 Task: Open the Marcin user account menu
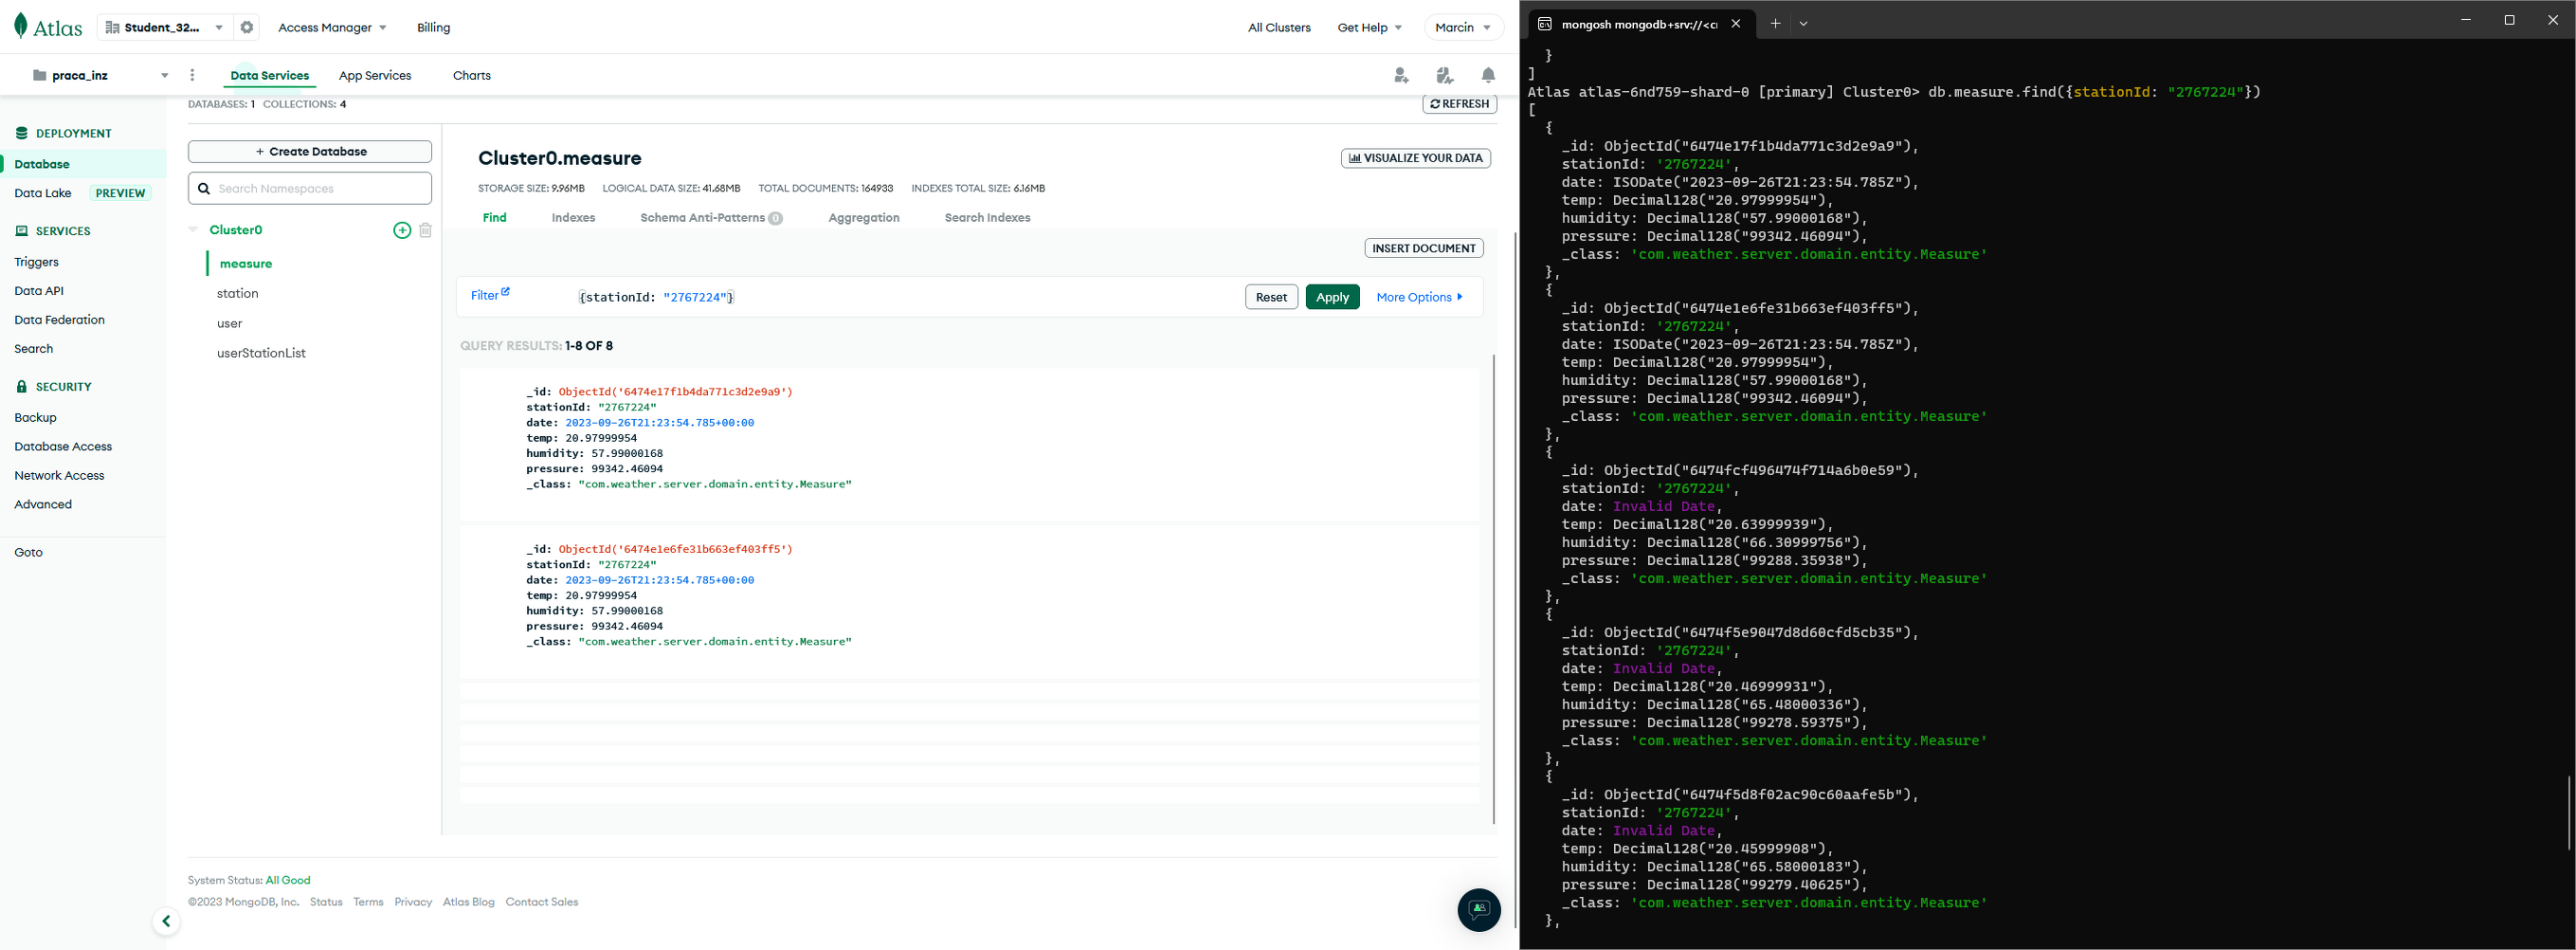point(1462,28)
